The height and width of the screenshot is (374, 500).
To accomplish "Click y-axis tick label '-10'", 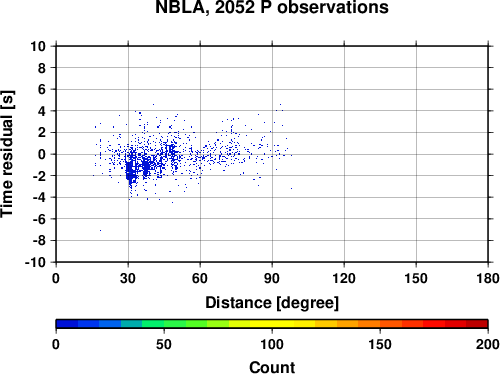I will (x=35, y=262).
